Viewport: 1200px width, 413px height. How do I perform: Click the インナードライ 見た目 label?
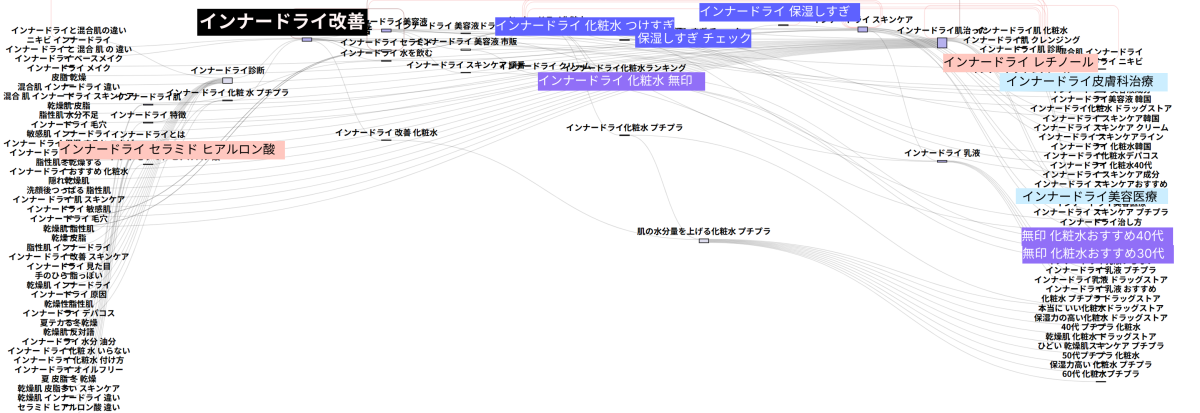click(x=69, y=266)
